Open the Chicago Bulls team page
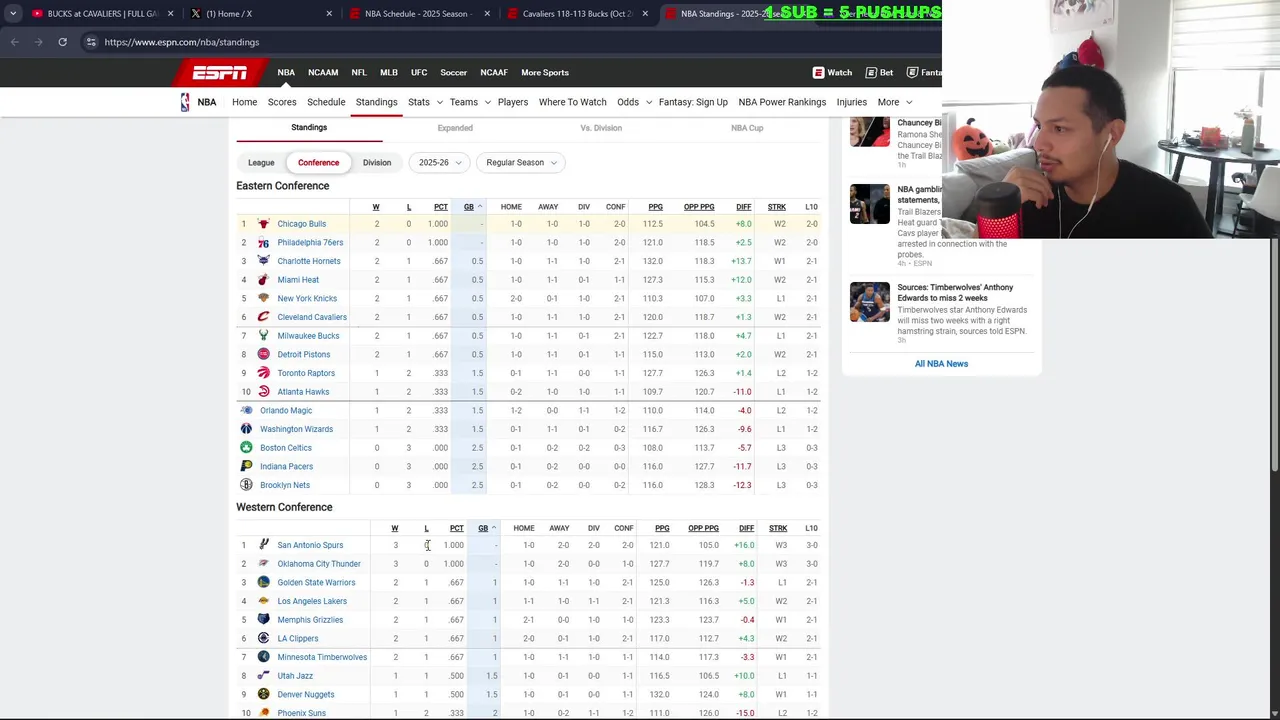 pos(301,224)
